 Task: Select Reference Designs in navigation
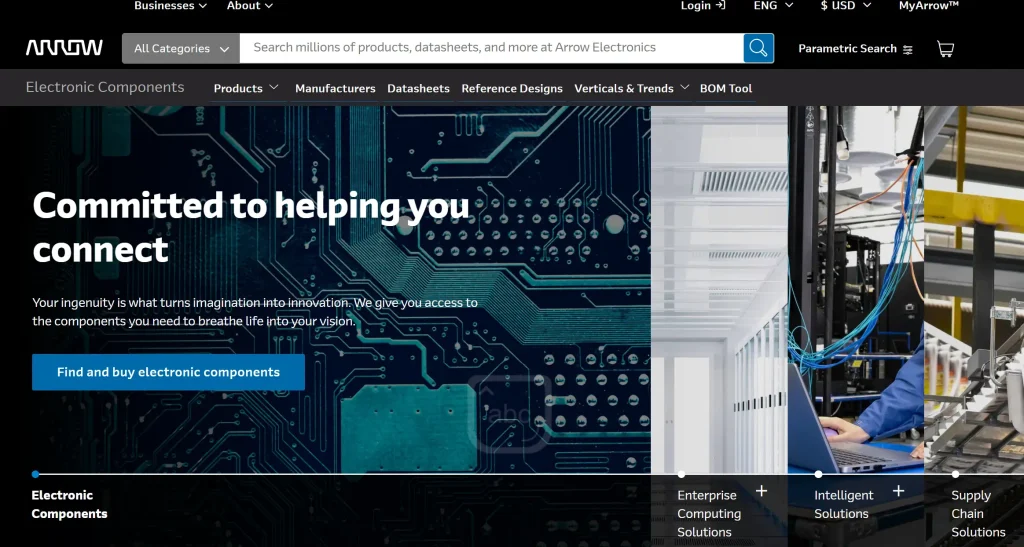(512, 88)
